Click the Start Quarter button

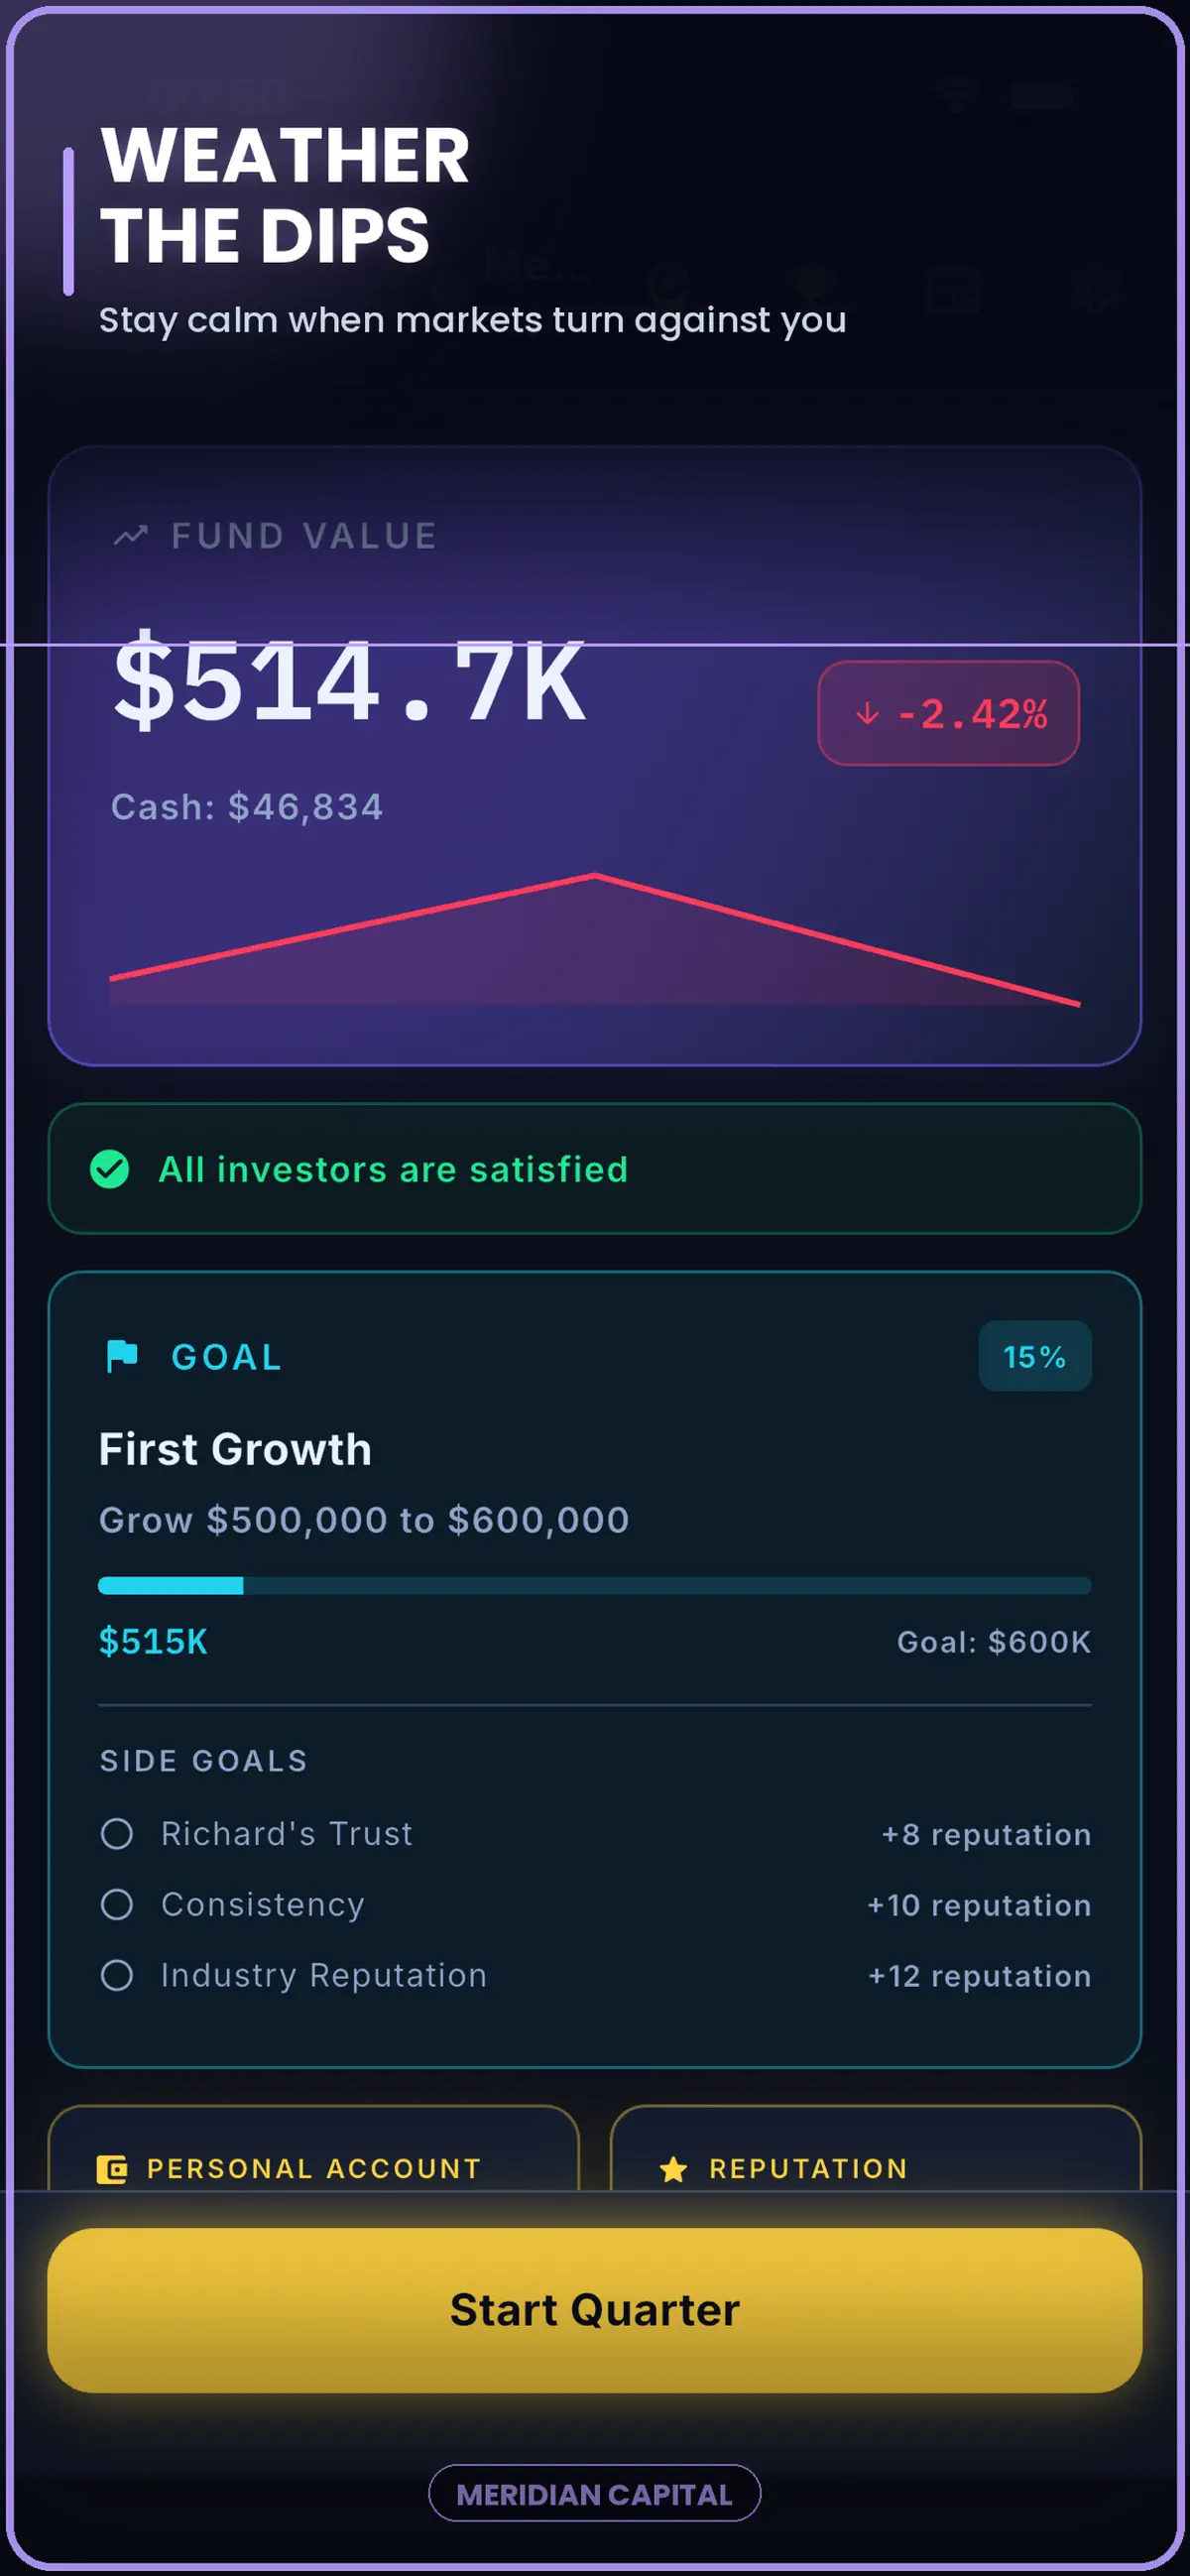pyautogui.click(x=595, y=2310)
